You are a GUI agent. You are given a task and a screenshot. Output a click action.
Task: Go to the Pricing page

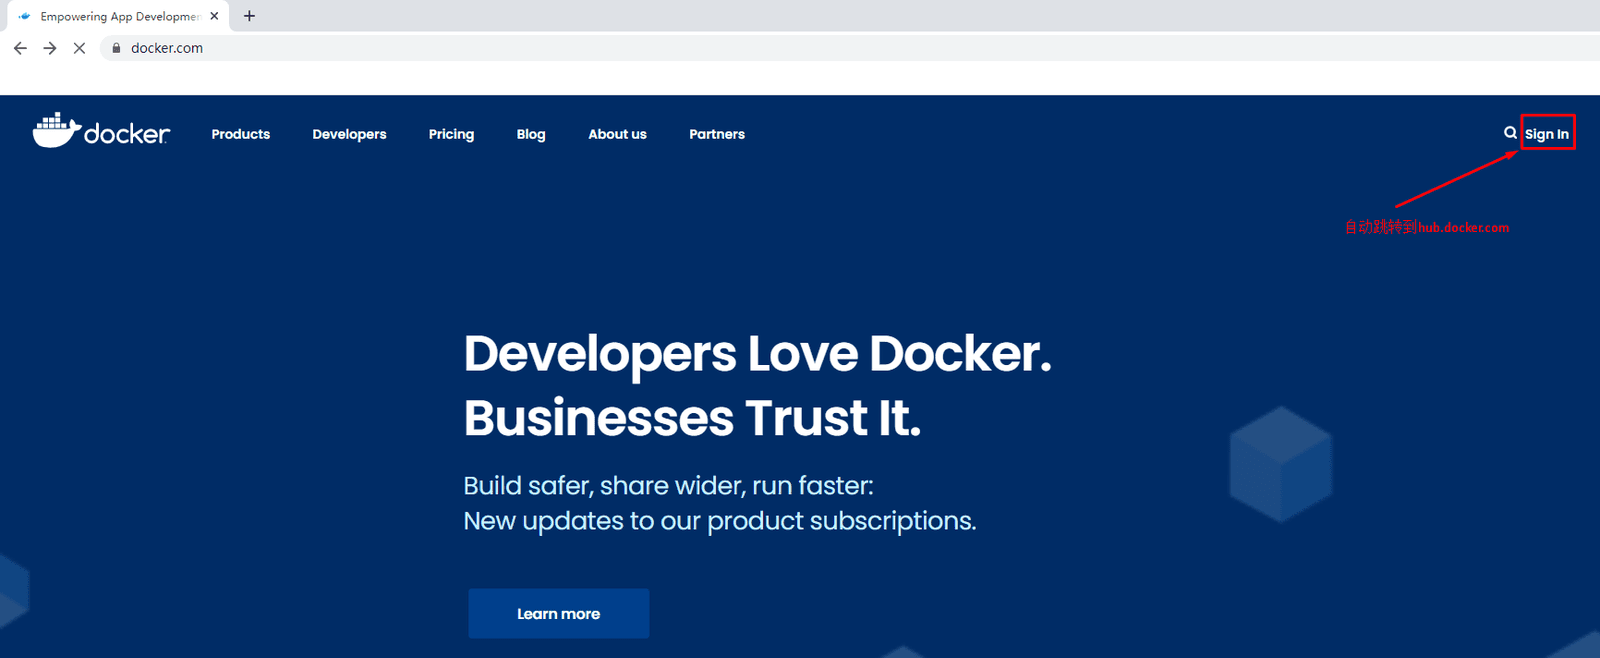(451, 134)
